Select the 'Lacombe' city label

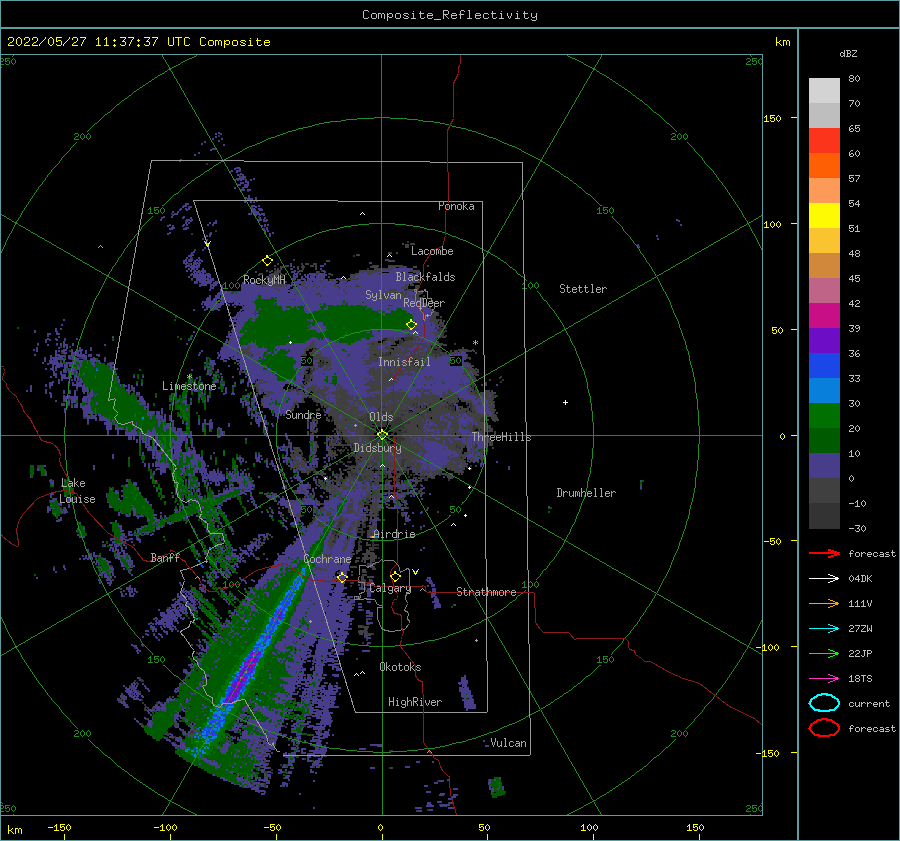[432, 251]
